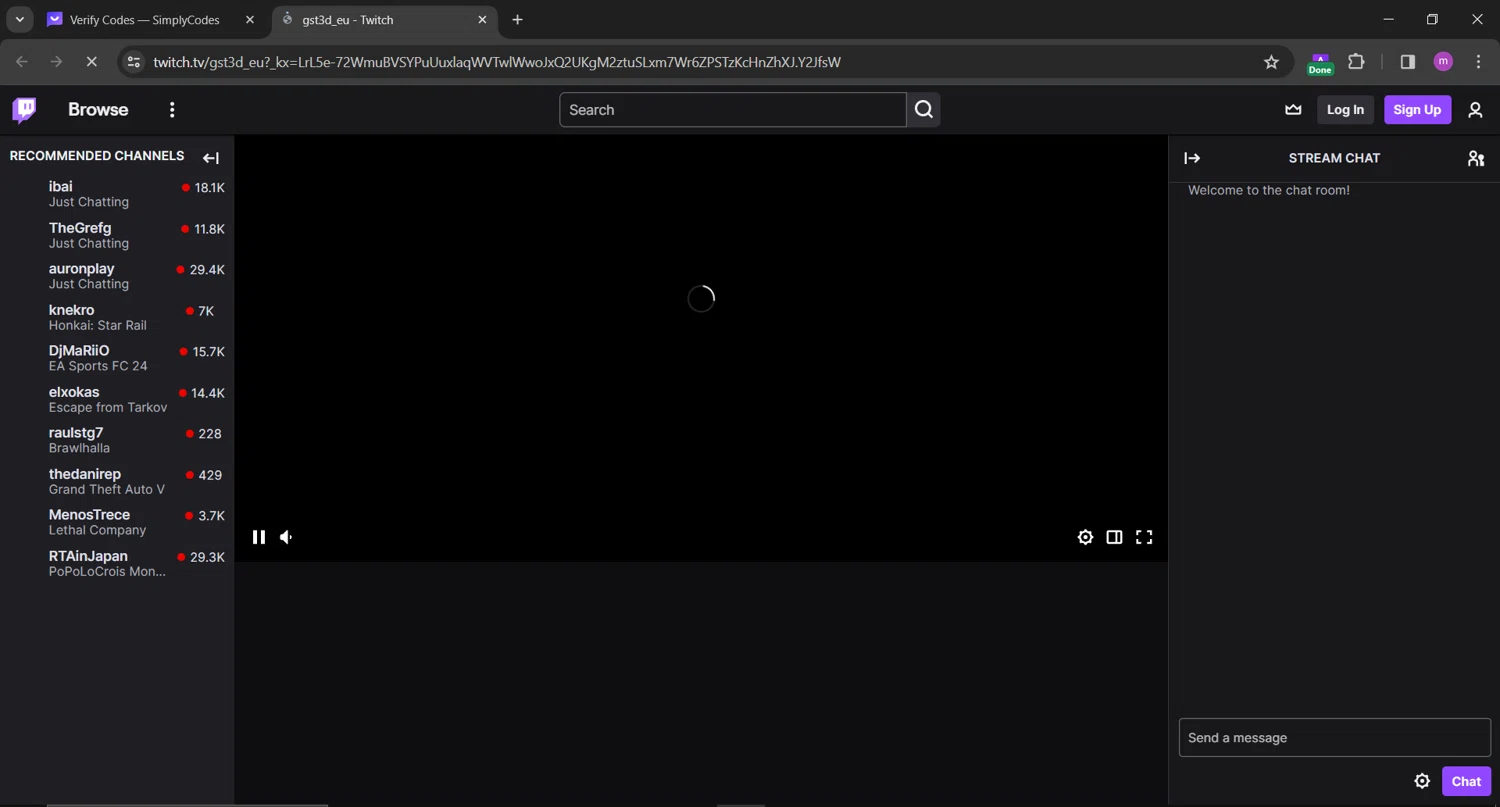The image size is (1500, 807).
Task: Open a new browser tab
Action: coord(517,20)
